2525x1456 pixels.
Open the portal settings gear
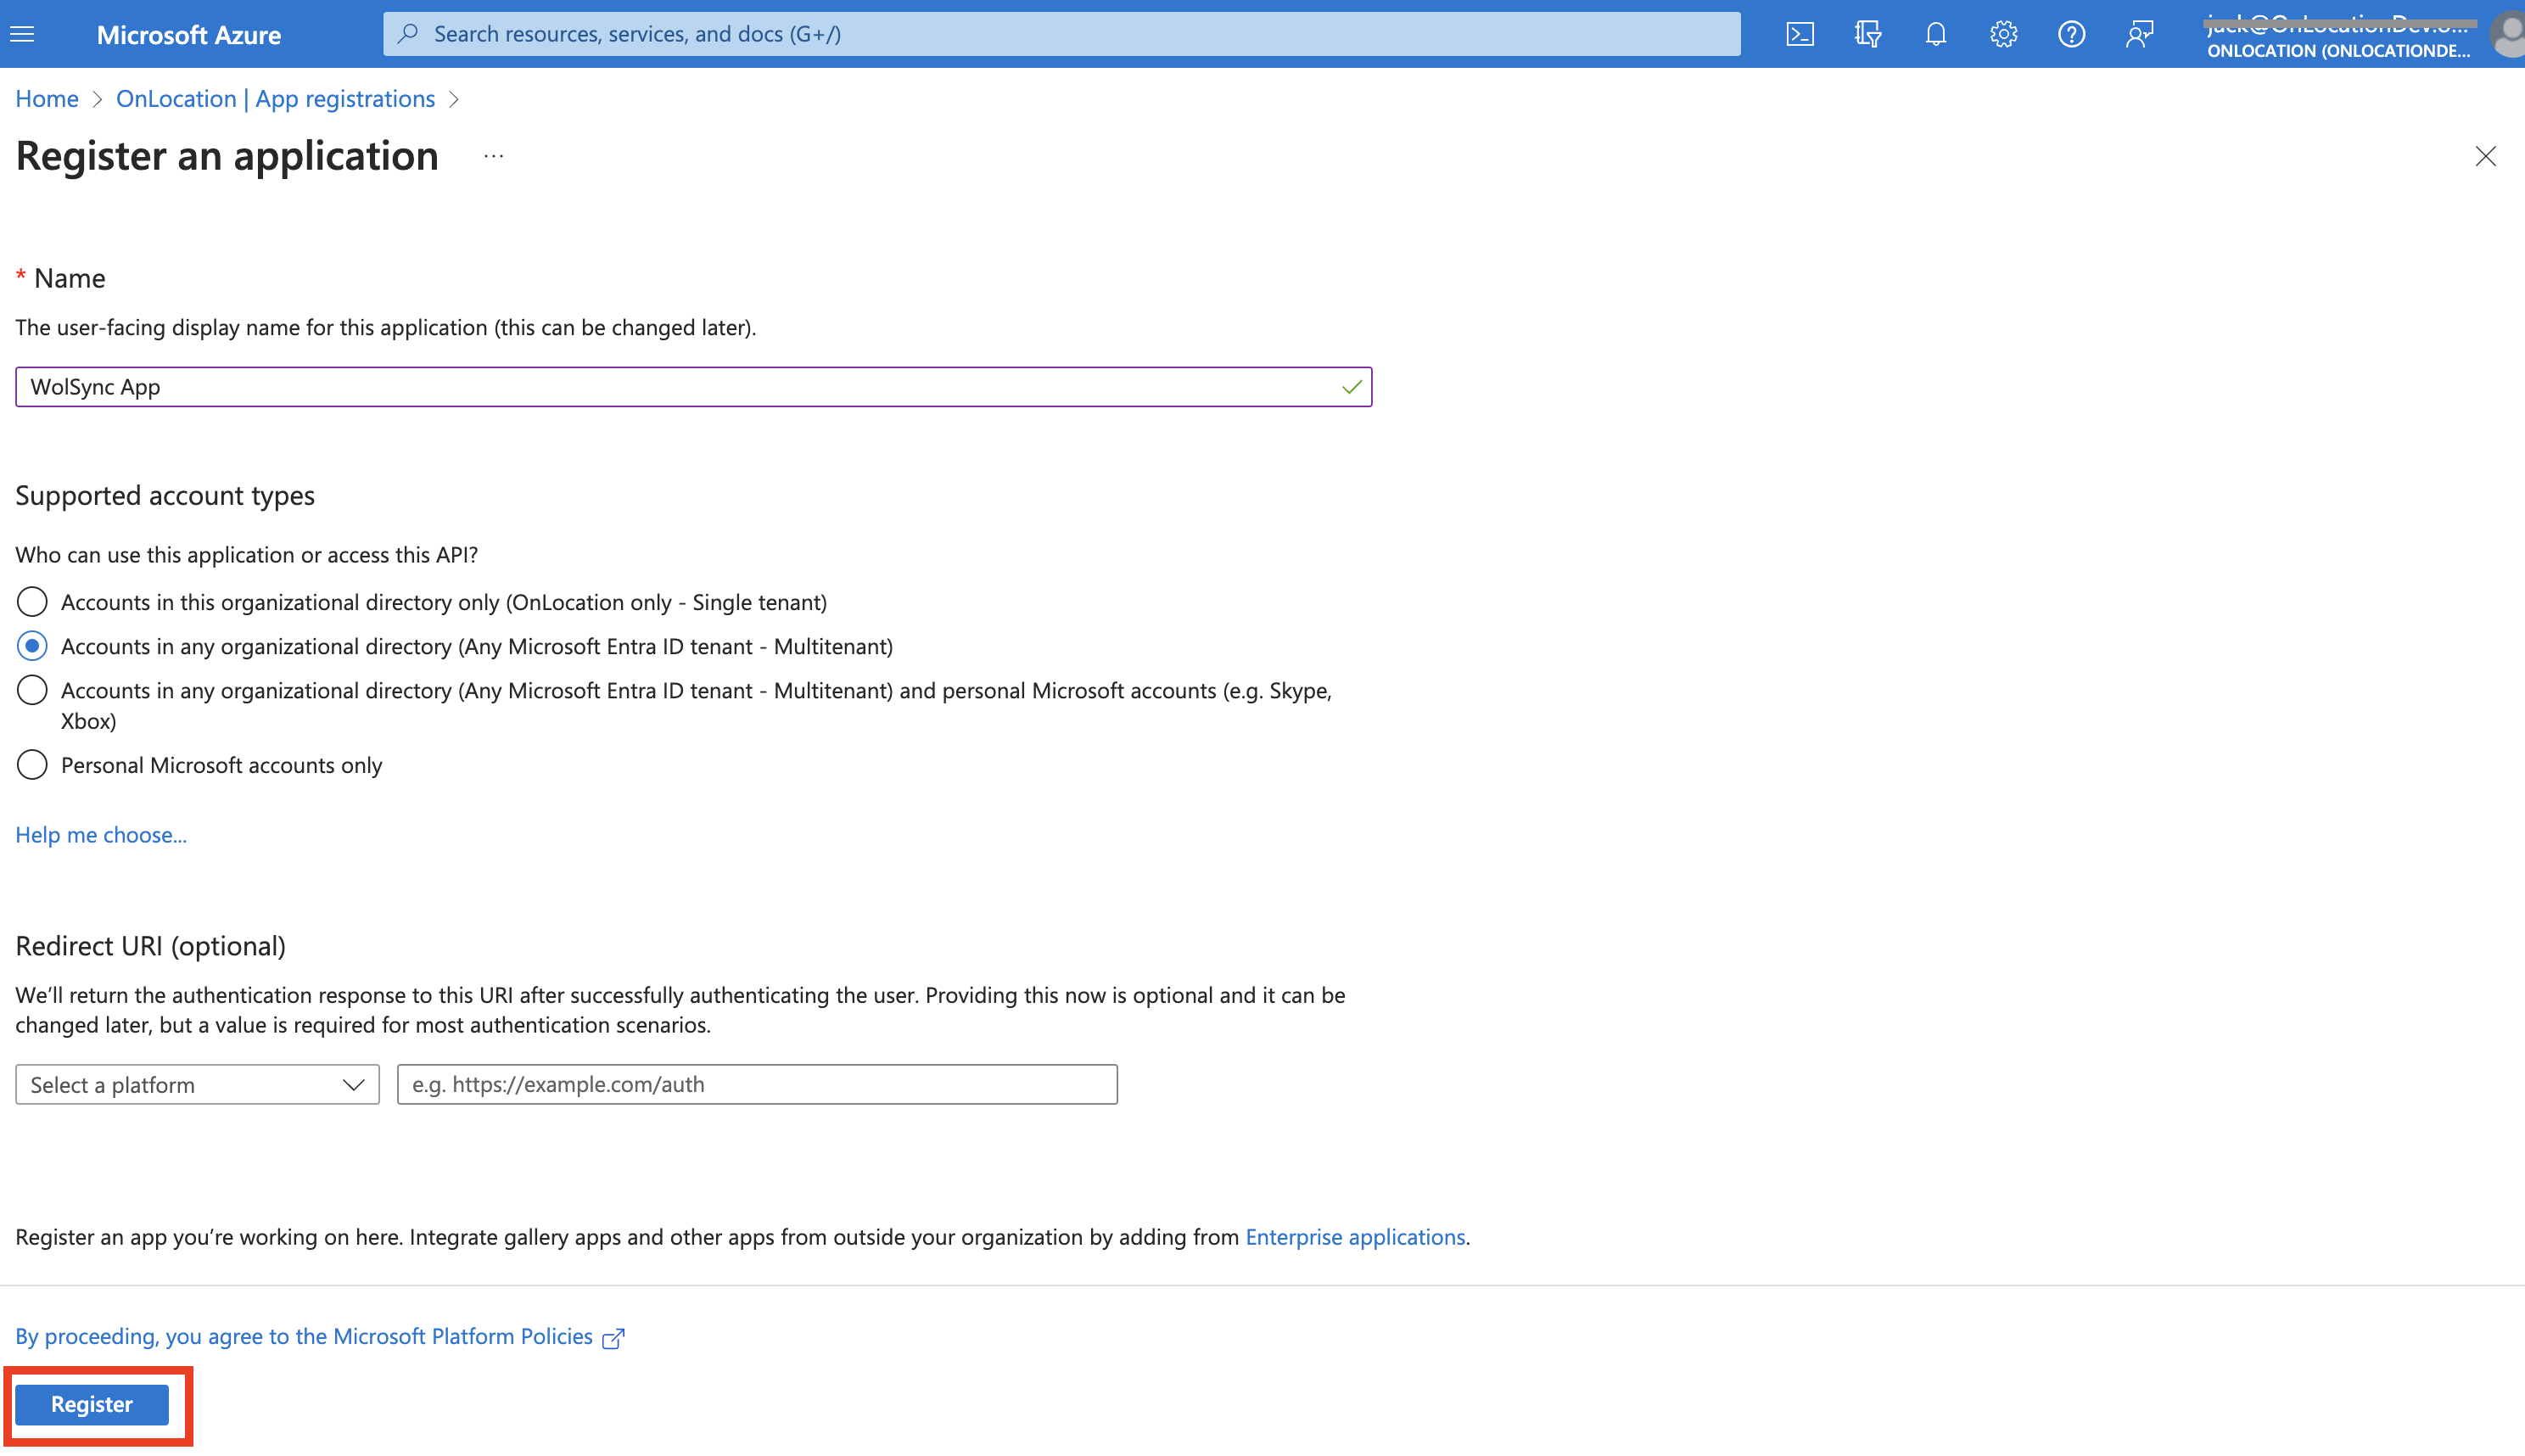(x=2004, y=34)
